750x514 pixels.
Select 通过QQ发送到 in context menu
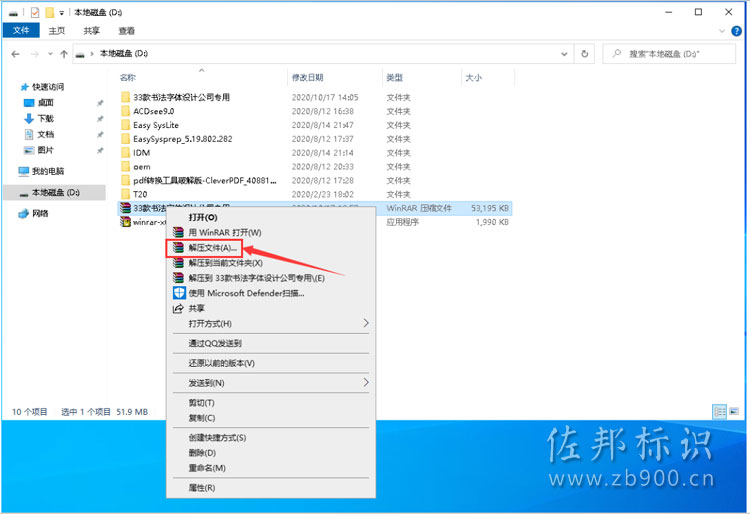(x=271, y=343)
